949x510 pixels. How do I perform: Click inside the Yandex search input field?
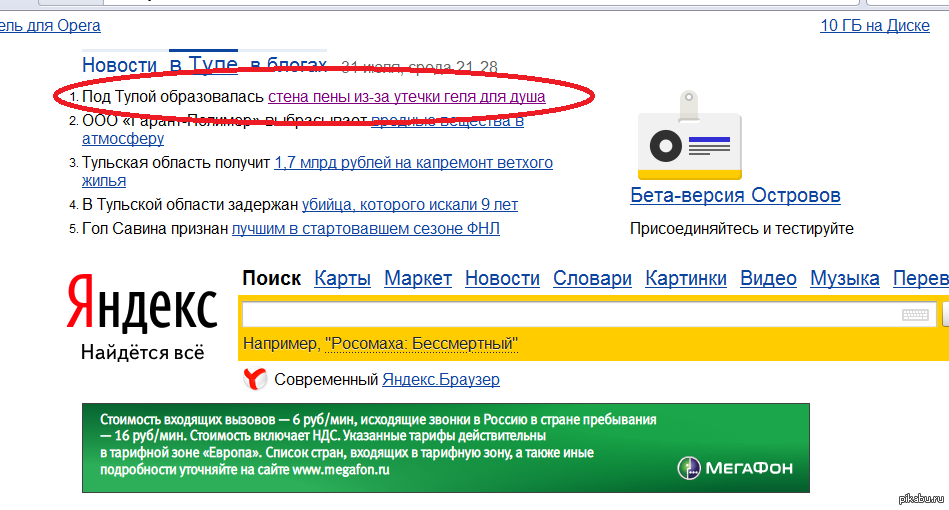pos(570,315)
